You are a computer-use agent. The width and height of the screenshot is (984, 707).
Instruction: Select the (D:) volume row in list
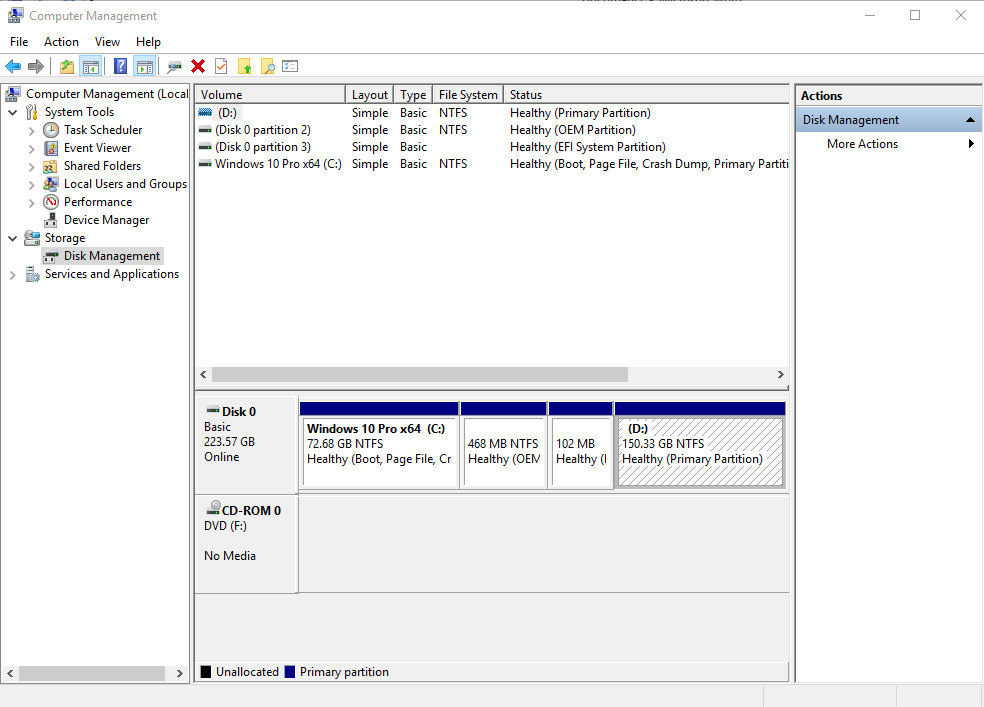click(492, 113)
